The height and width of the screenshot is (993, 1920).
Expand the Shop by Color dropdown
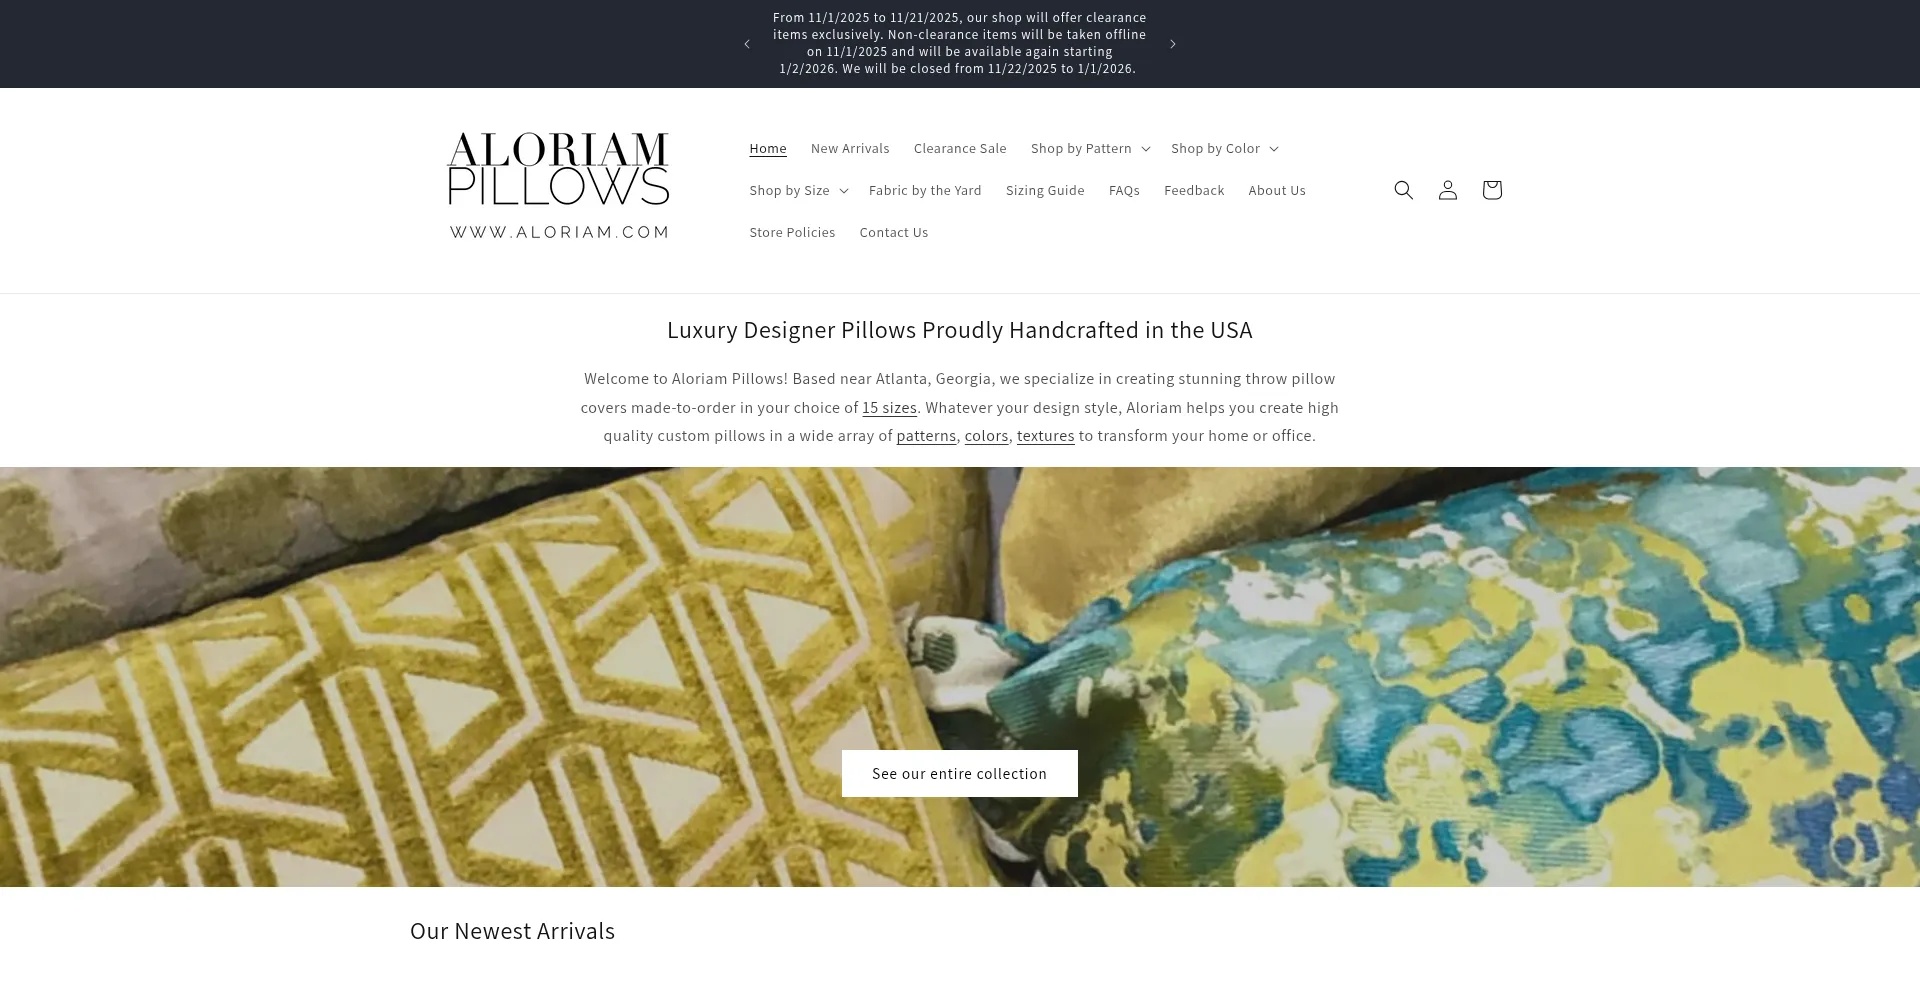[x=1224, y=148]
